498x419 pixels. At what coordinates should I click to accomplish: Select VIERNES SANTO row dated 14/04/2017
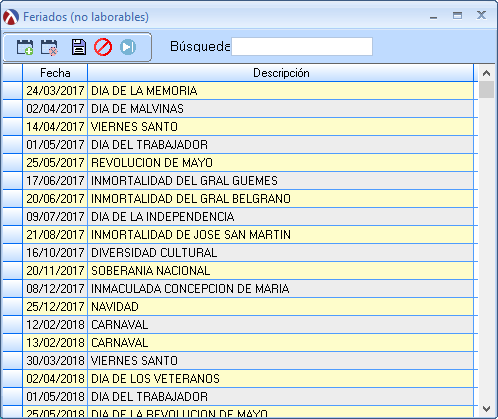pyautogui.click(x=280, y=127)
